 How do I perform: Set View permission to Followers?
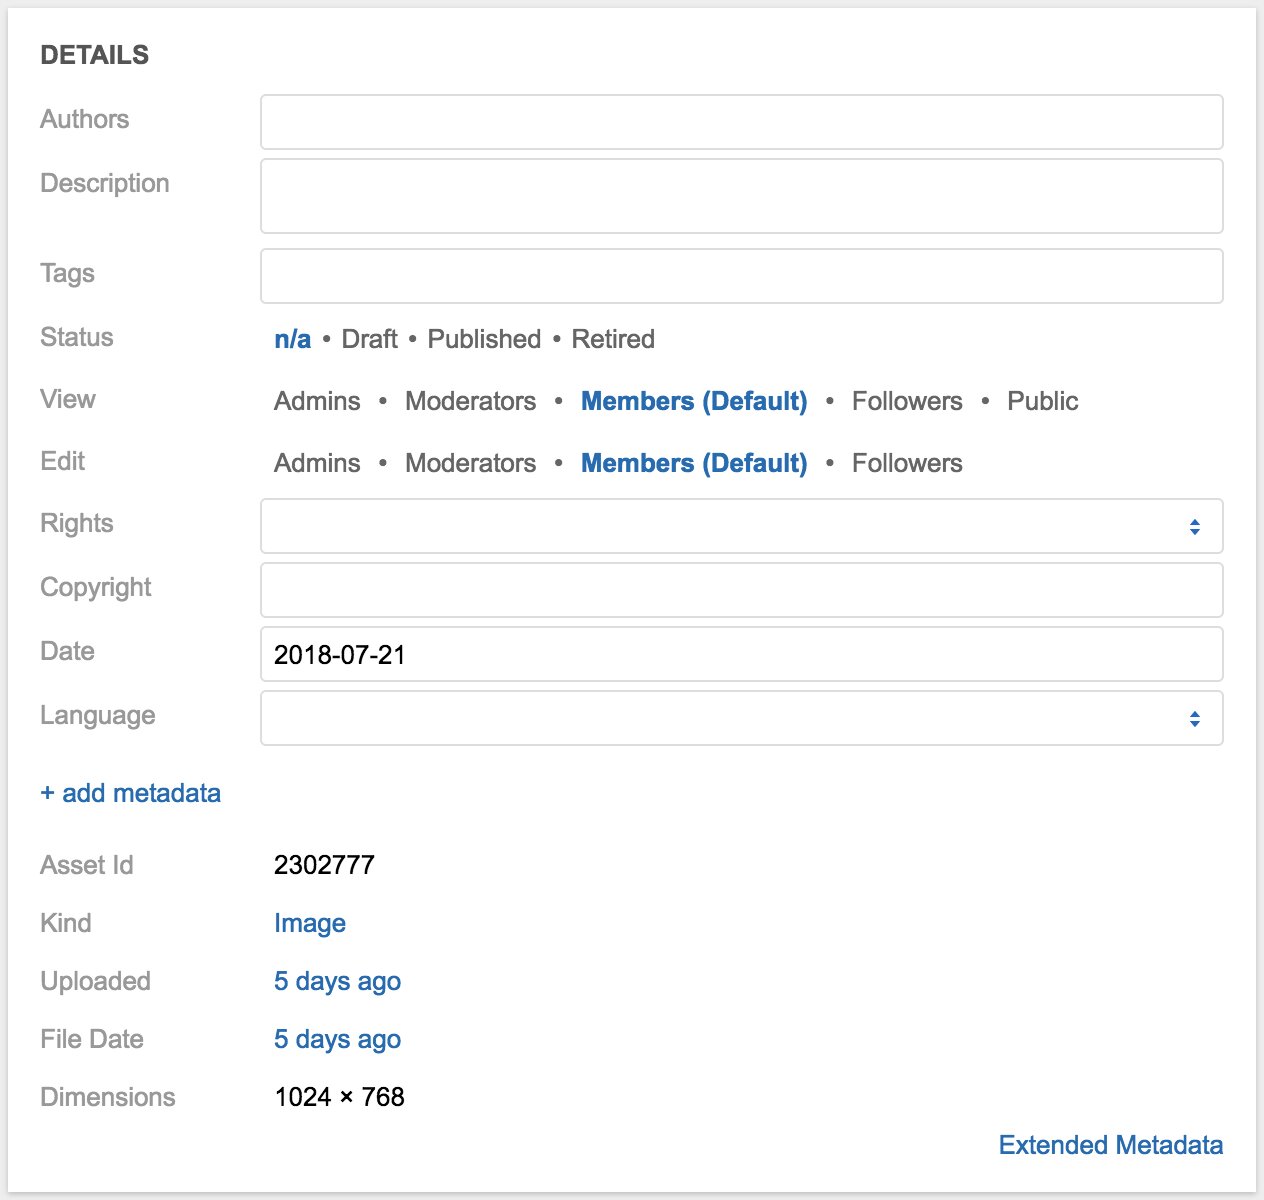(x=907, y=401)
